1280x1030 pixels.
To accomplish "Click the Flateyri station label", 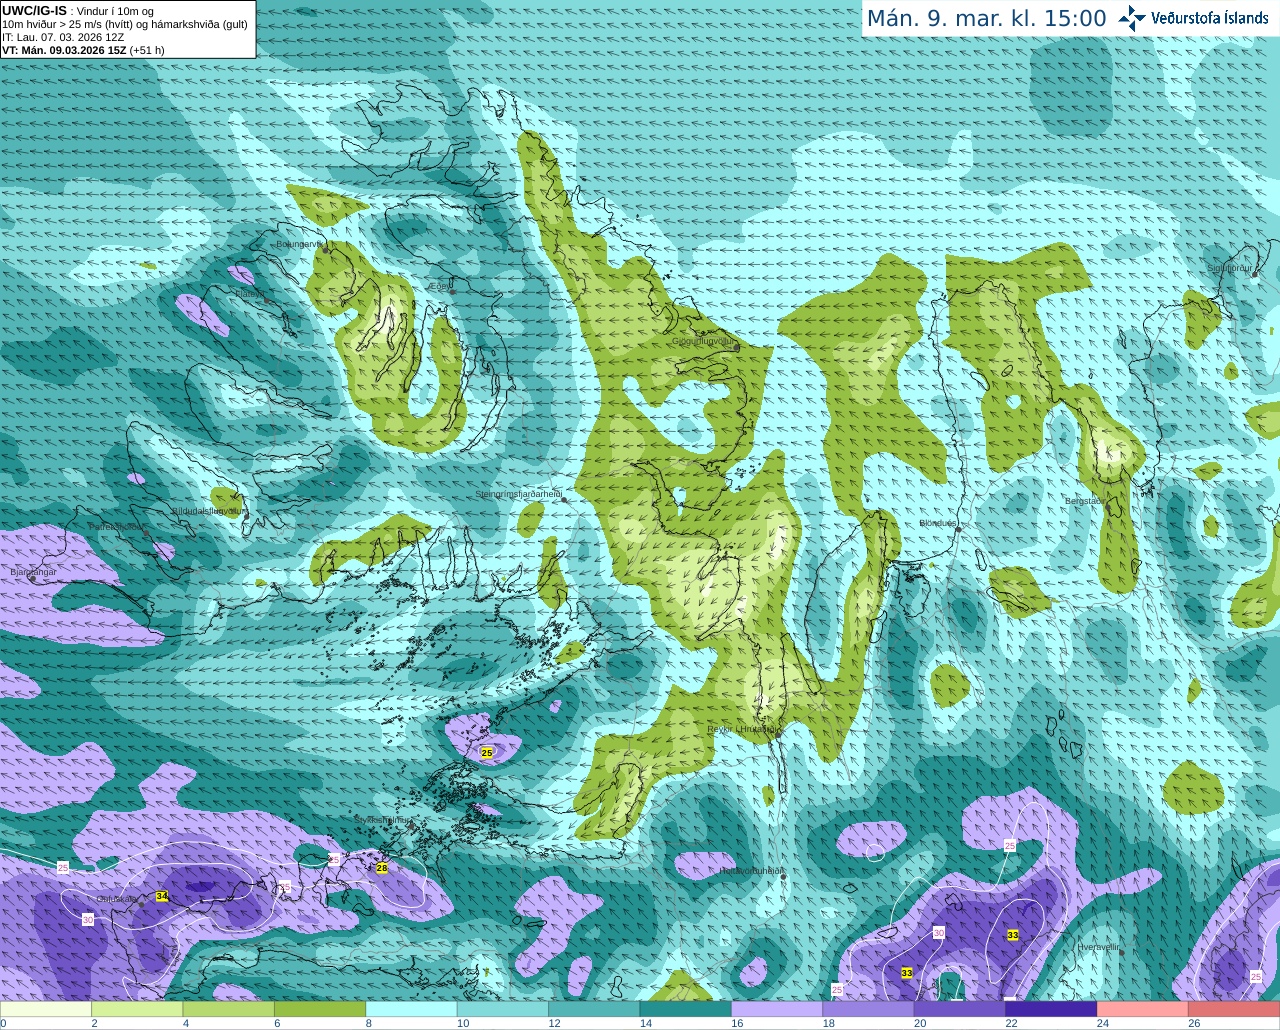I will 250,294.
